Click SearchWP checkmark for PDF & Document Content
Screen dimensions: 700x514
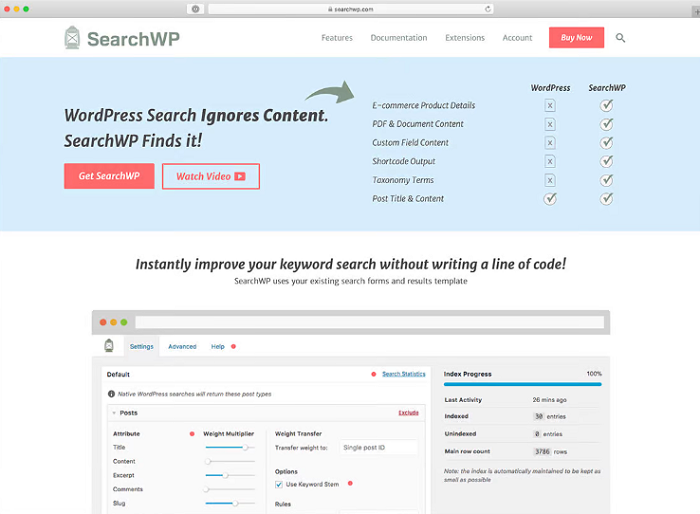click(606, 124)
